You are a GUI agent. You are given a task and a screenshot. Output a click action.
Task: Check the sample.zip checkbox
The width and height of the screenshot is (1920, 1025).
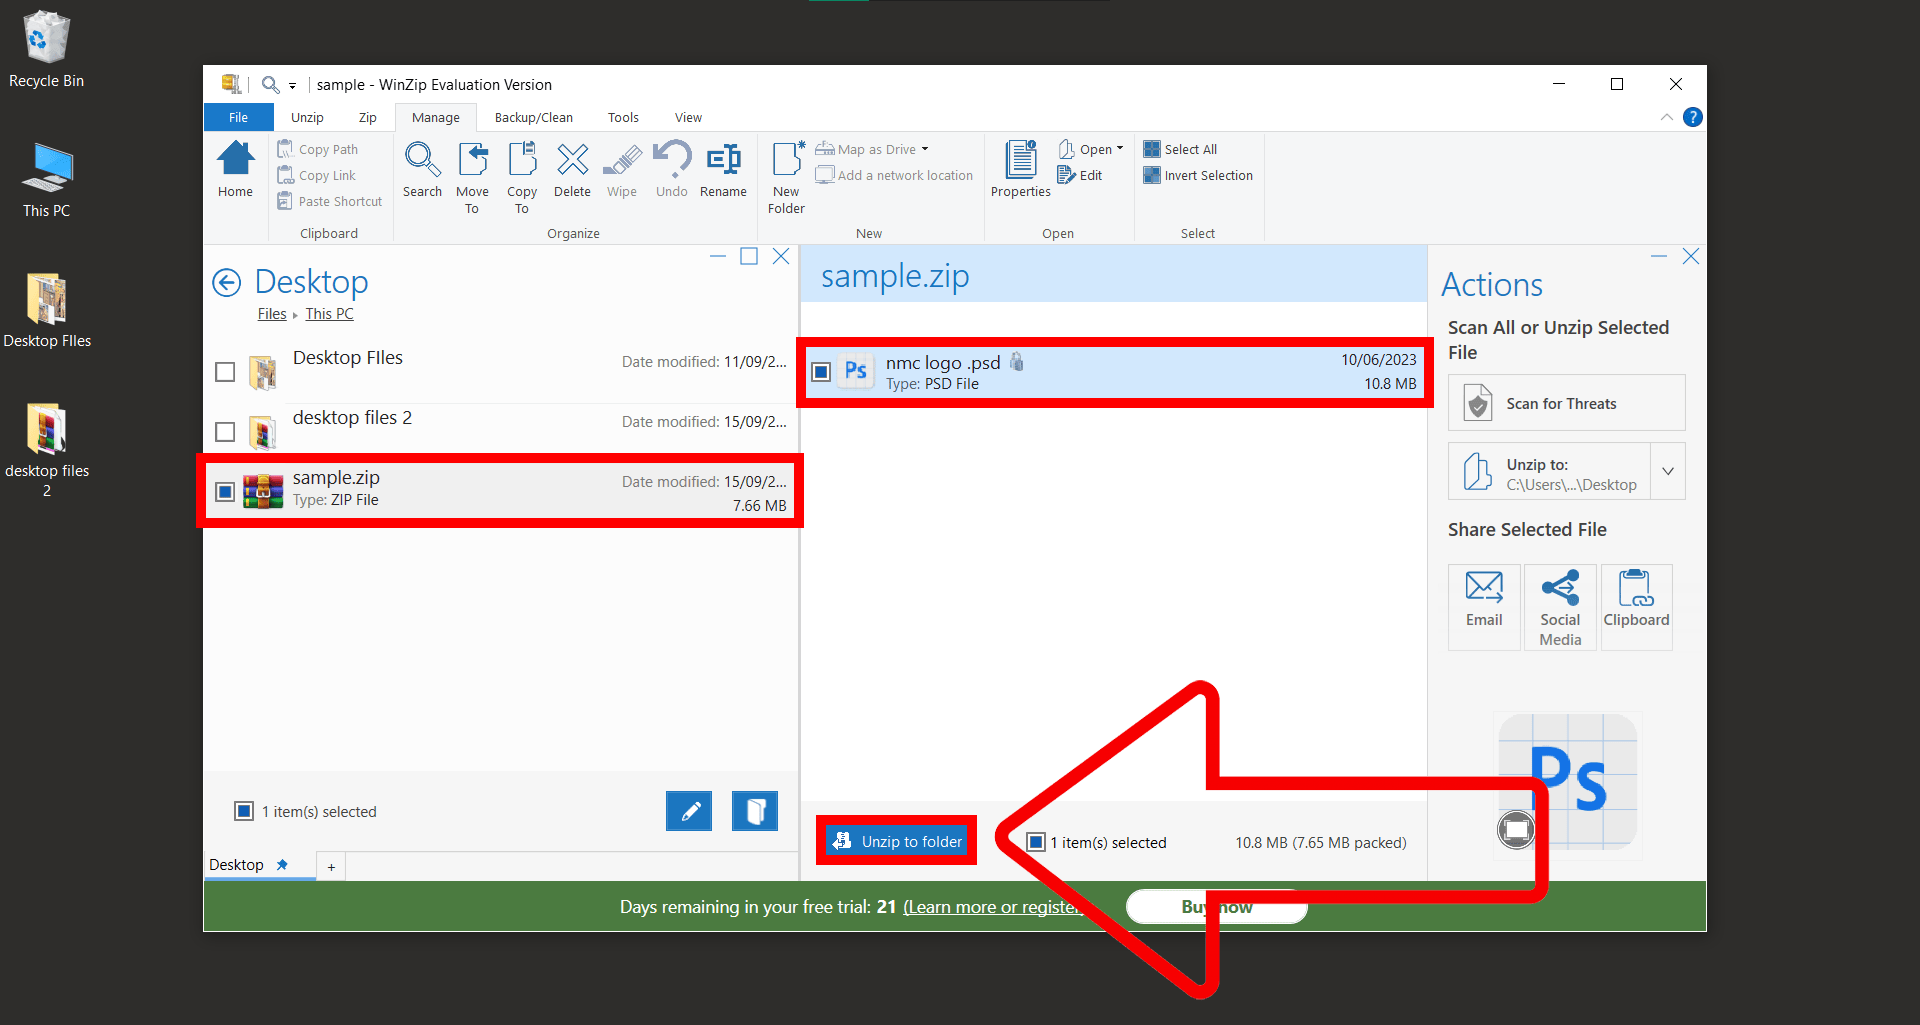224,491
